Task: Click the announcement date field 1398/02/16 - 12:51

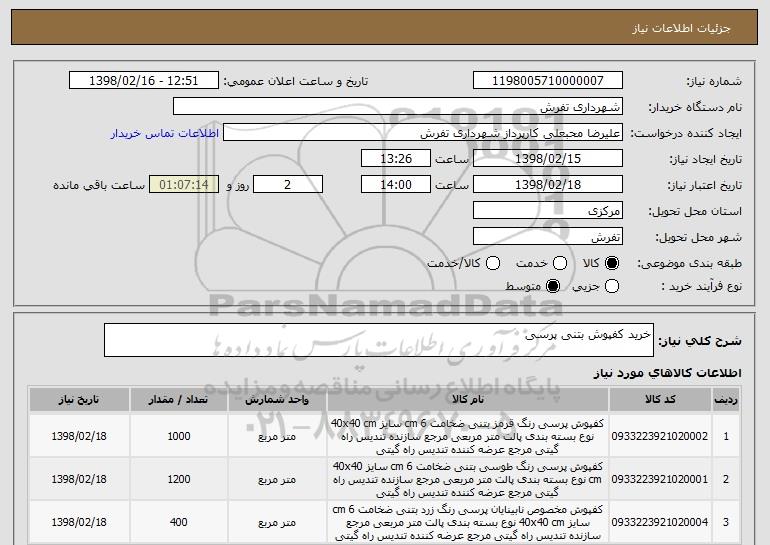Action: (144, 81)
